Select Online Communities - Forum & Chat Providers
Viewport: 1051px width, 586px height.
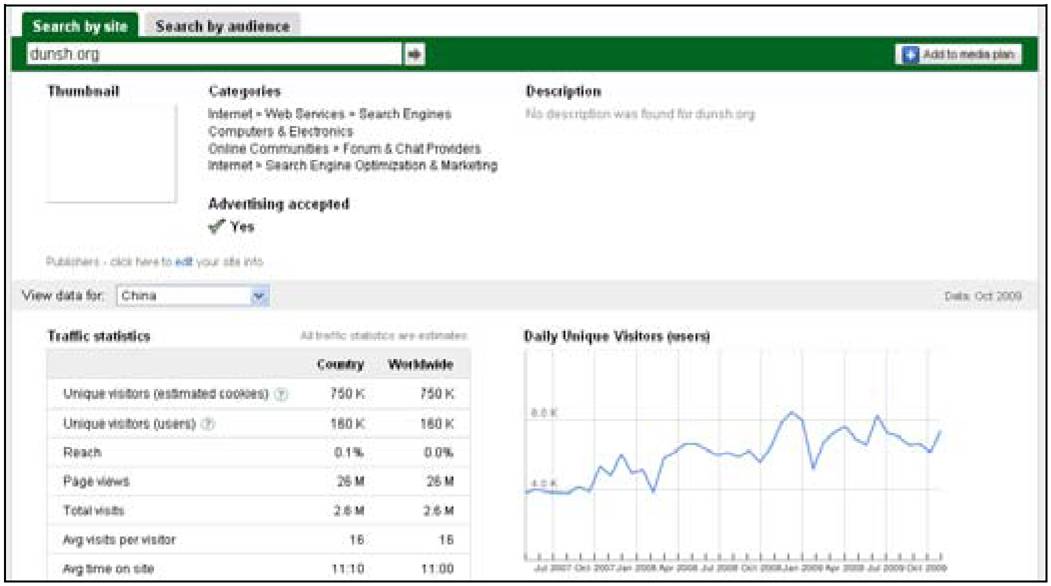pos(345,148)
